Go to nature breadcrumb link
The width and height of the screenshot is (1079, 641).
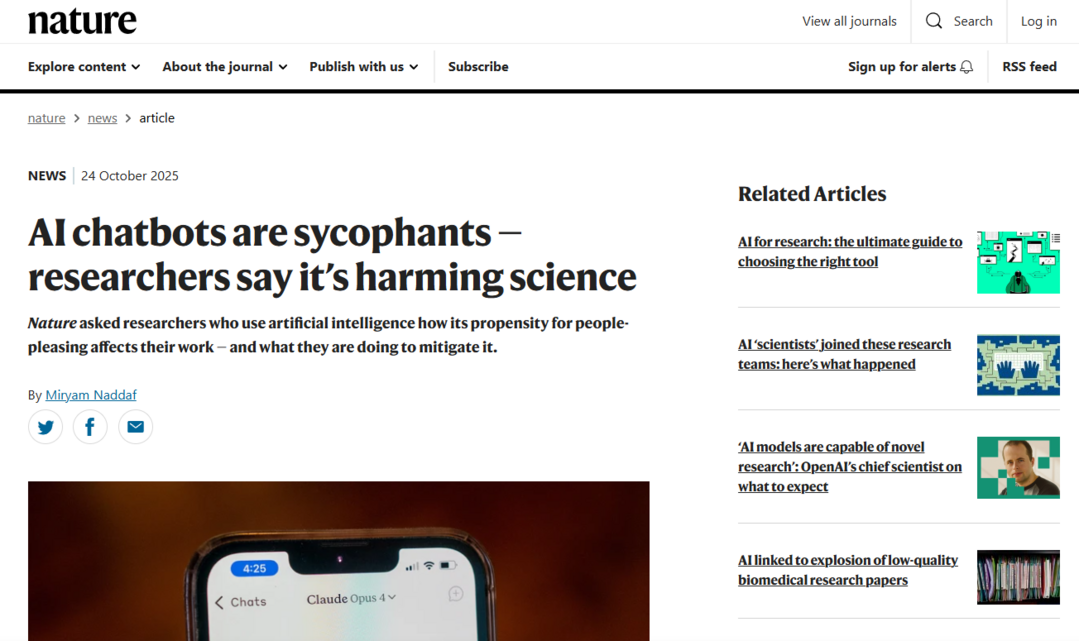(x=47, y=118)
